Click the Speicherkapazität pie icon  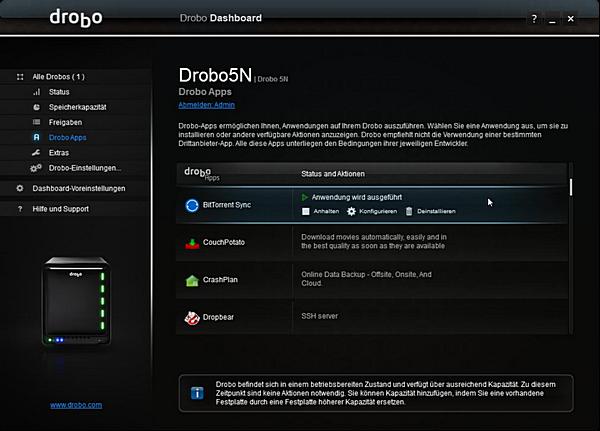click(x=36, y=107)
